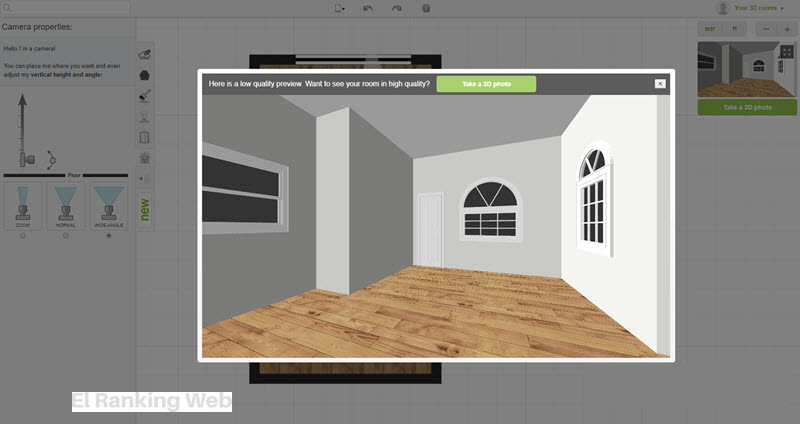The image size is (800, 424).
Task: Click Take a 3D photo in preview dialog
Action: 486,84
